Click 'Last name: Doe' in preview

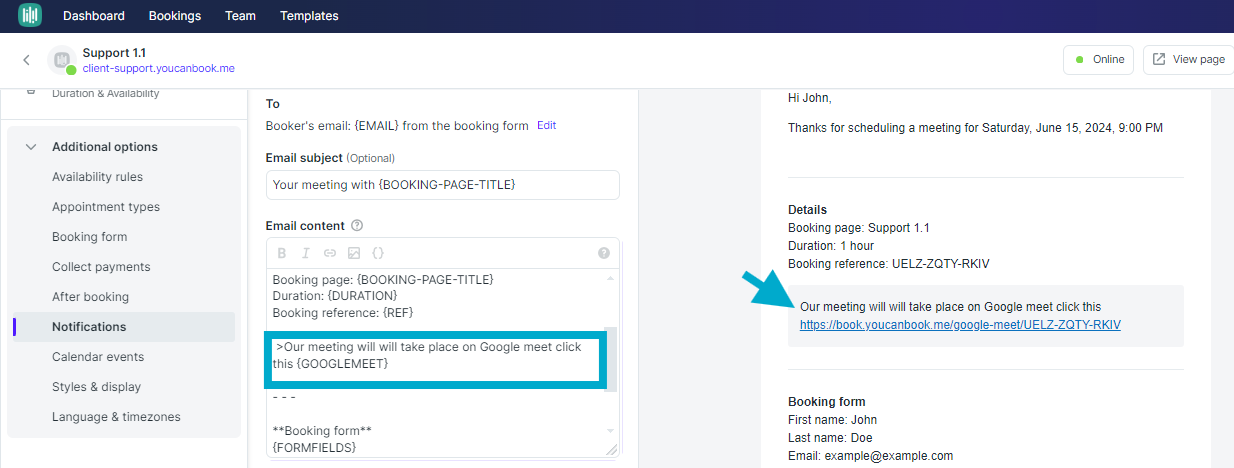(x=832, y=438)
